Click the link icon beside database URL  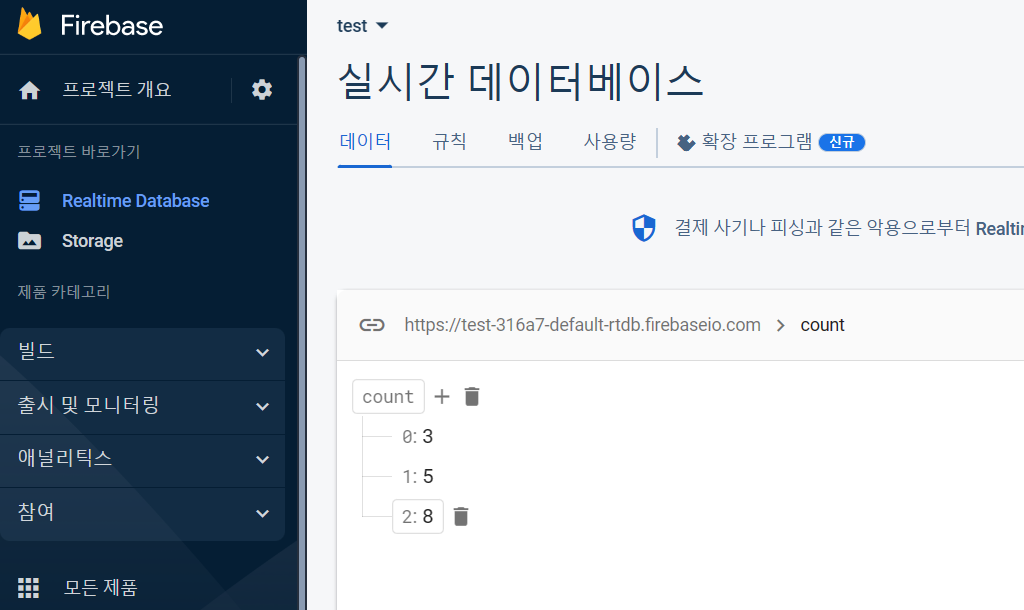pos(372,325)
